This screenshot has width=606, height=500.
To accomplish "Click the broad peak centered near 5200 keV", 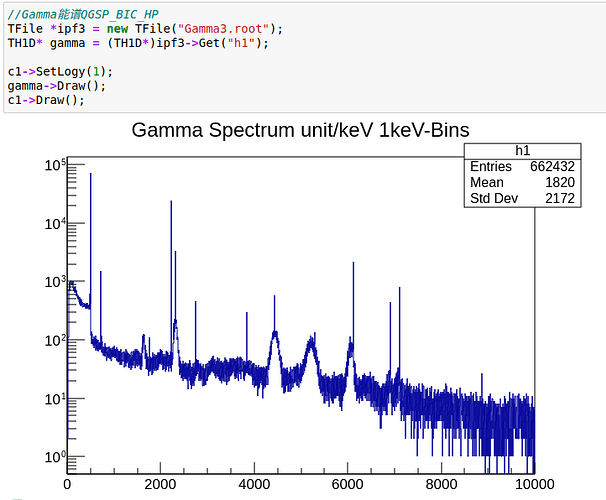I will [310, 345].
